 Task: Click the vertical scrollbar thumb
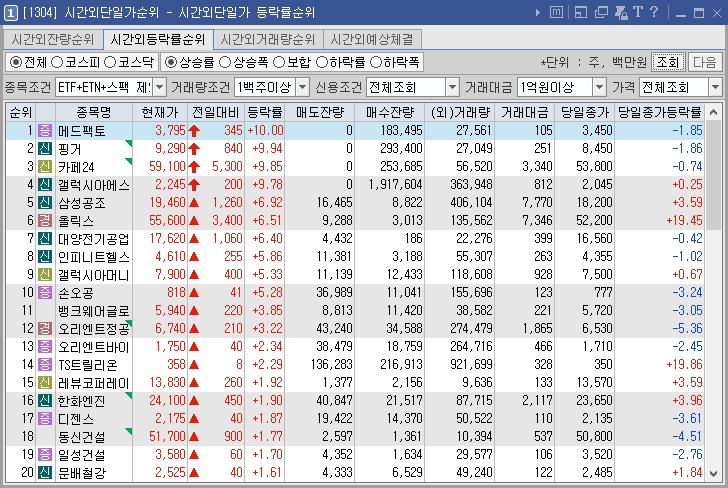(714, 175)
